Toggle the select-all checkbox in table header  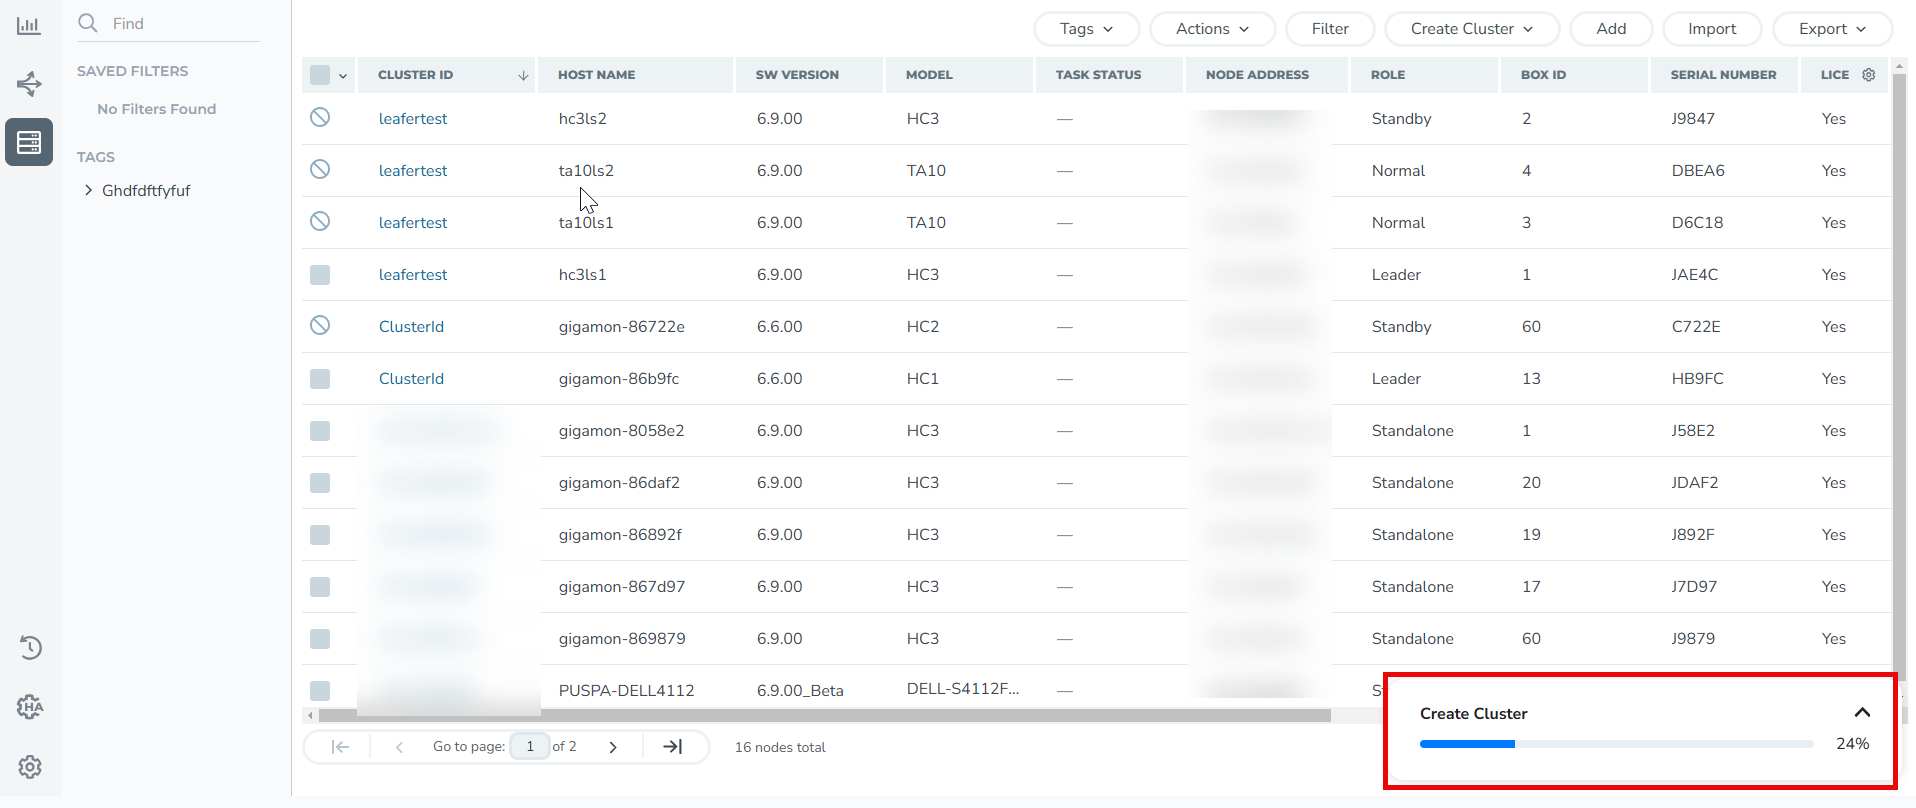coord(320,75)
